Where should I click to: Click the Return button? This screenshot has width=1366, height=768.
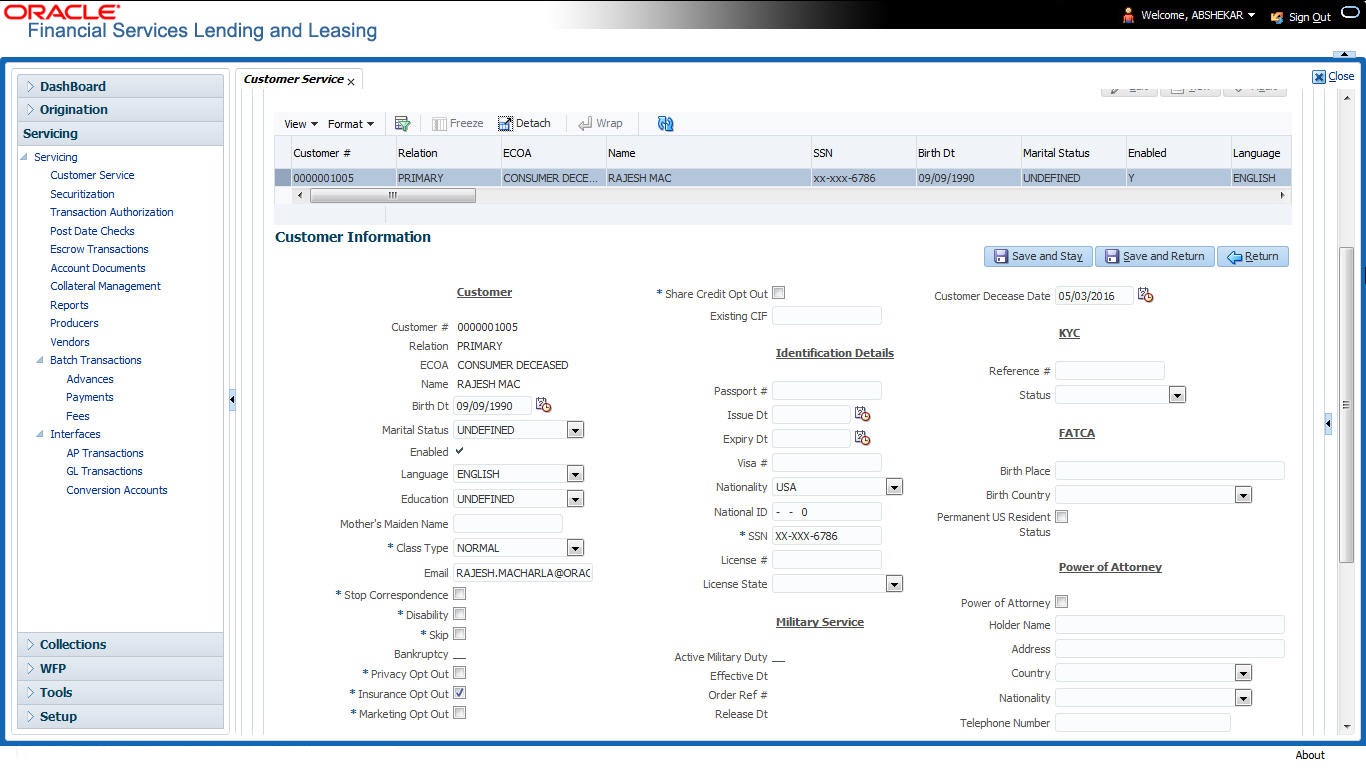1253,257
